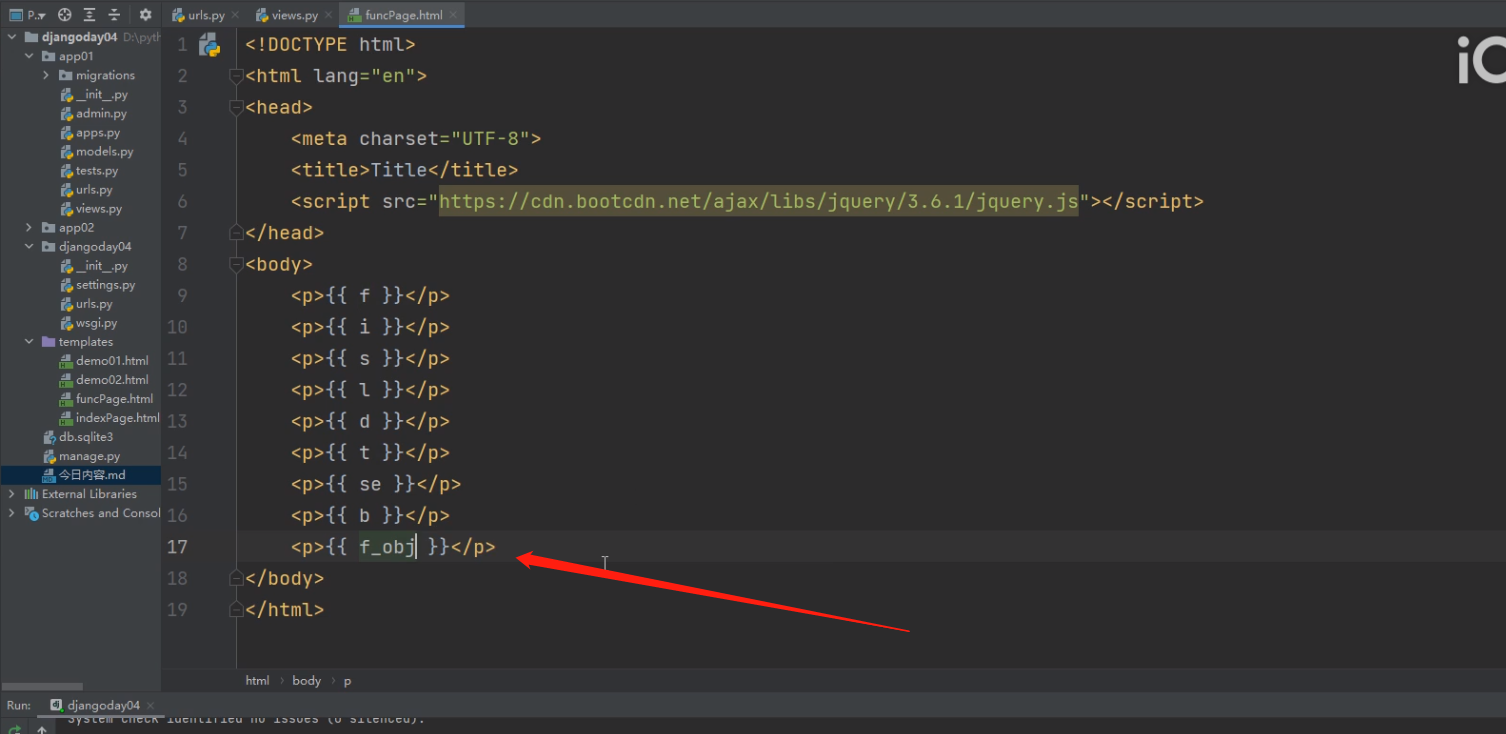
Task: Fold the head tag on line 3
Action: (x=236, y=107)
